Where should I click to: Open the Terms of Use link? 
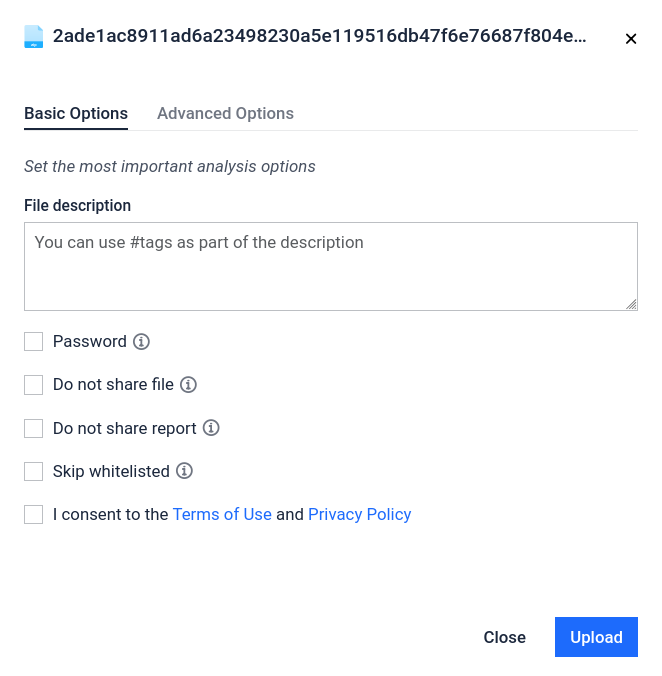pos(222,514)
